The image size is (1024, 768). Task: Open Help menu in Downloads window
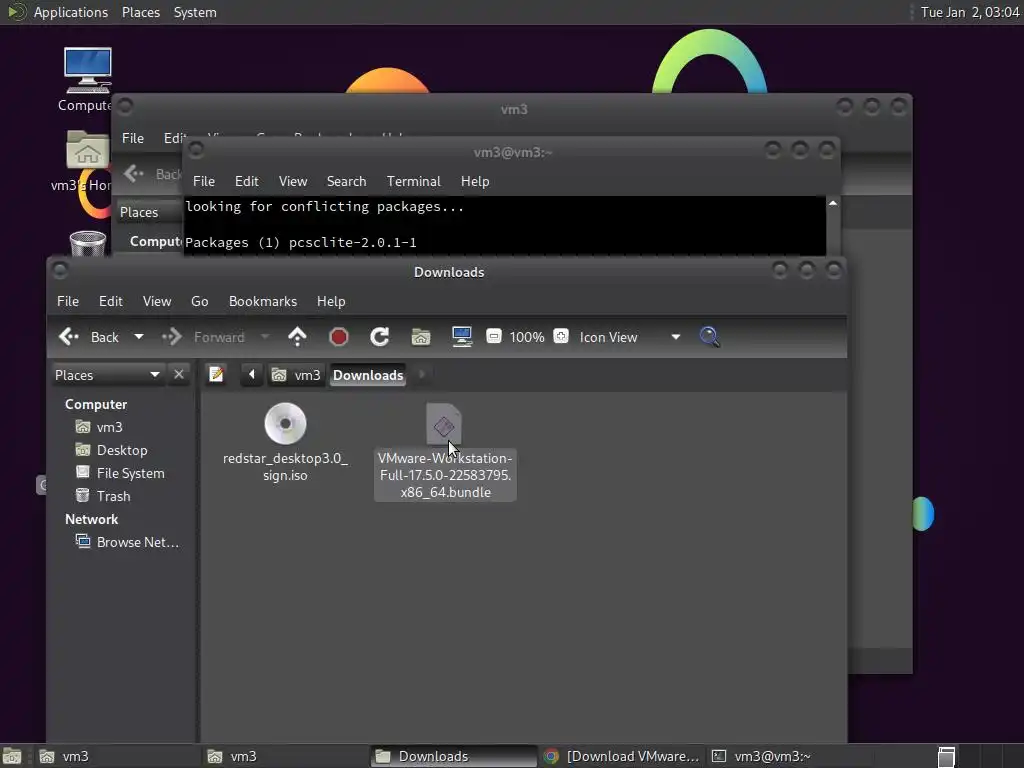click(x=330, y=301)
